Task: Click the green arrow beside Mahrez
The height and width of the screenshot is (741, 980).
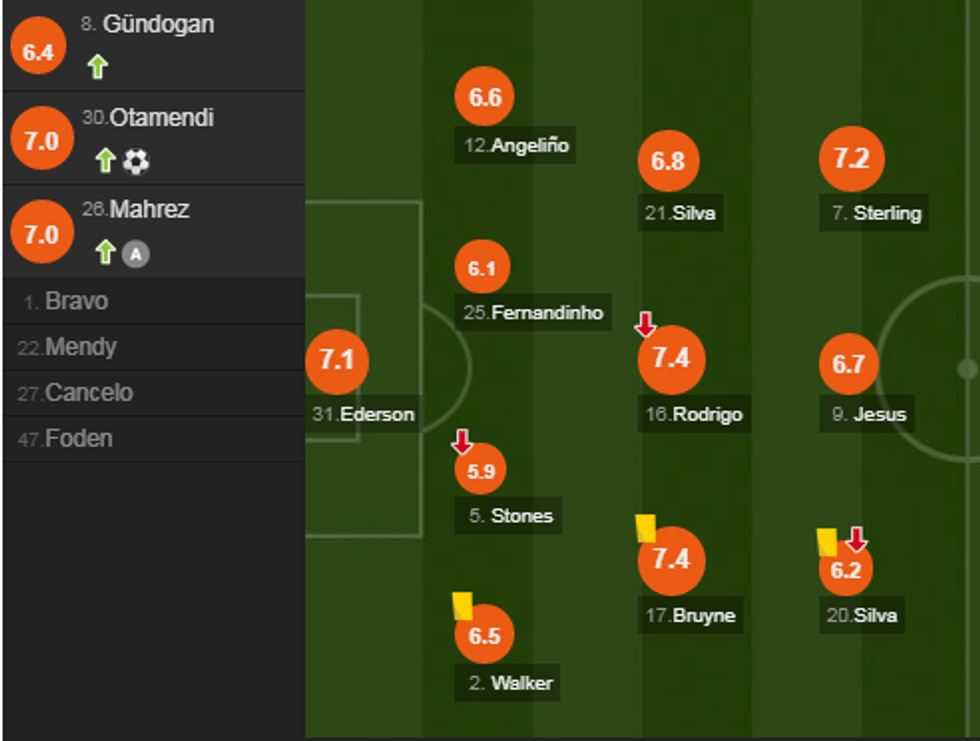Action: (x=105, y=253)
